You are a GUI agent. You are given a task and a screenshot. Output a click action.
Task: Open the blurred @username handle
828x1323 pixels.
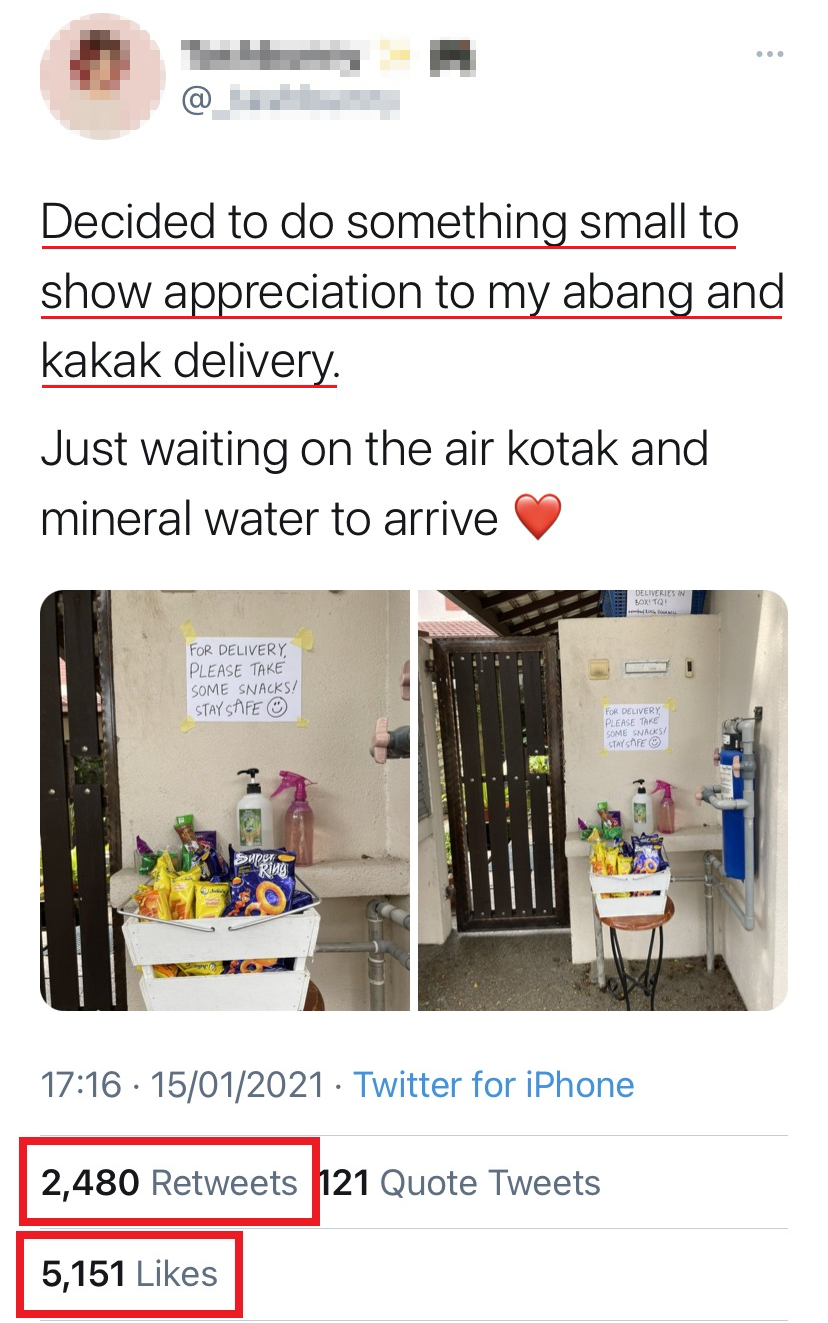coord(291,99)
